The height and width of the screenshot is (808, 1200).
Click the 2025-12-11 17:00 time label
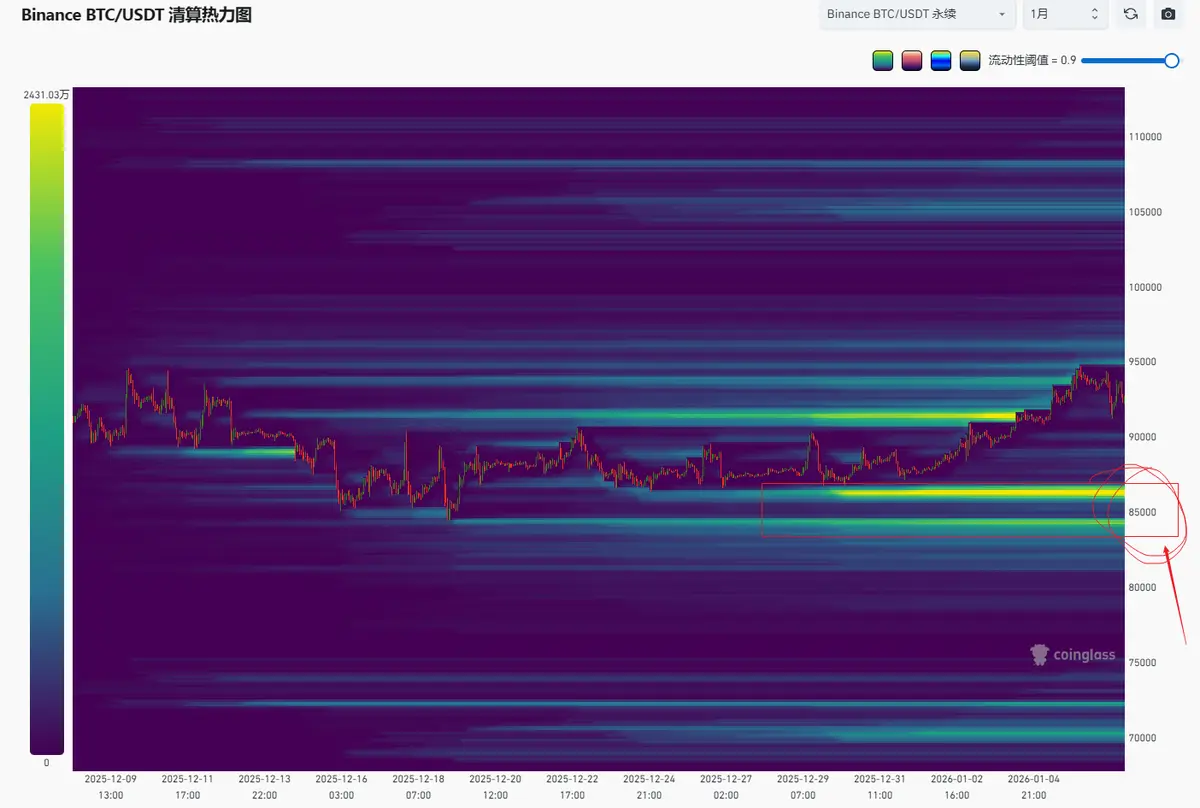coord(187,786)
